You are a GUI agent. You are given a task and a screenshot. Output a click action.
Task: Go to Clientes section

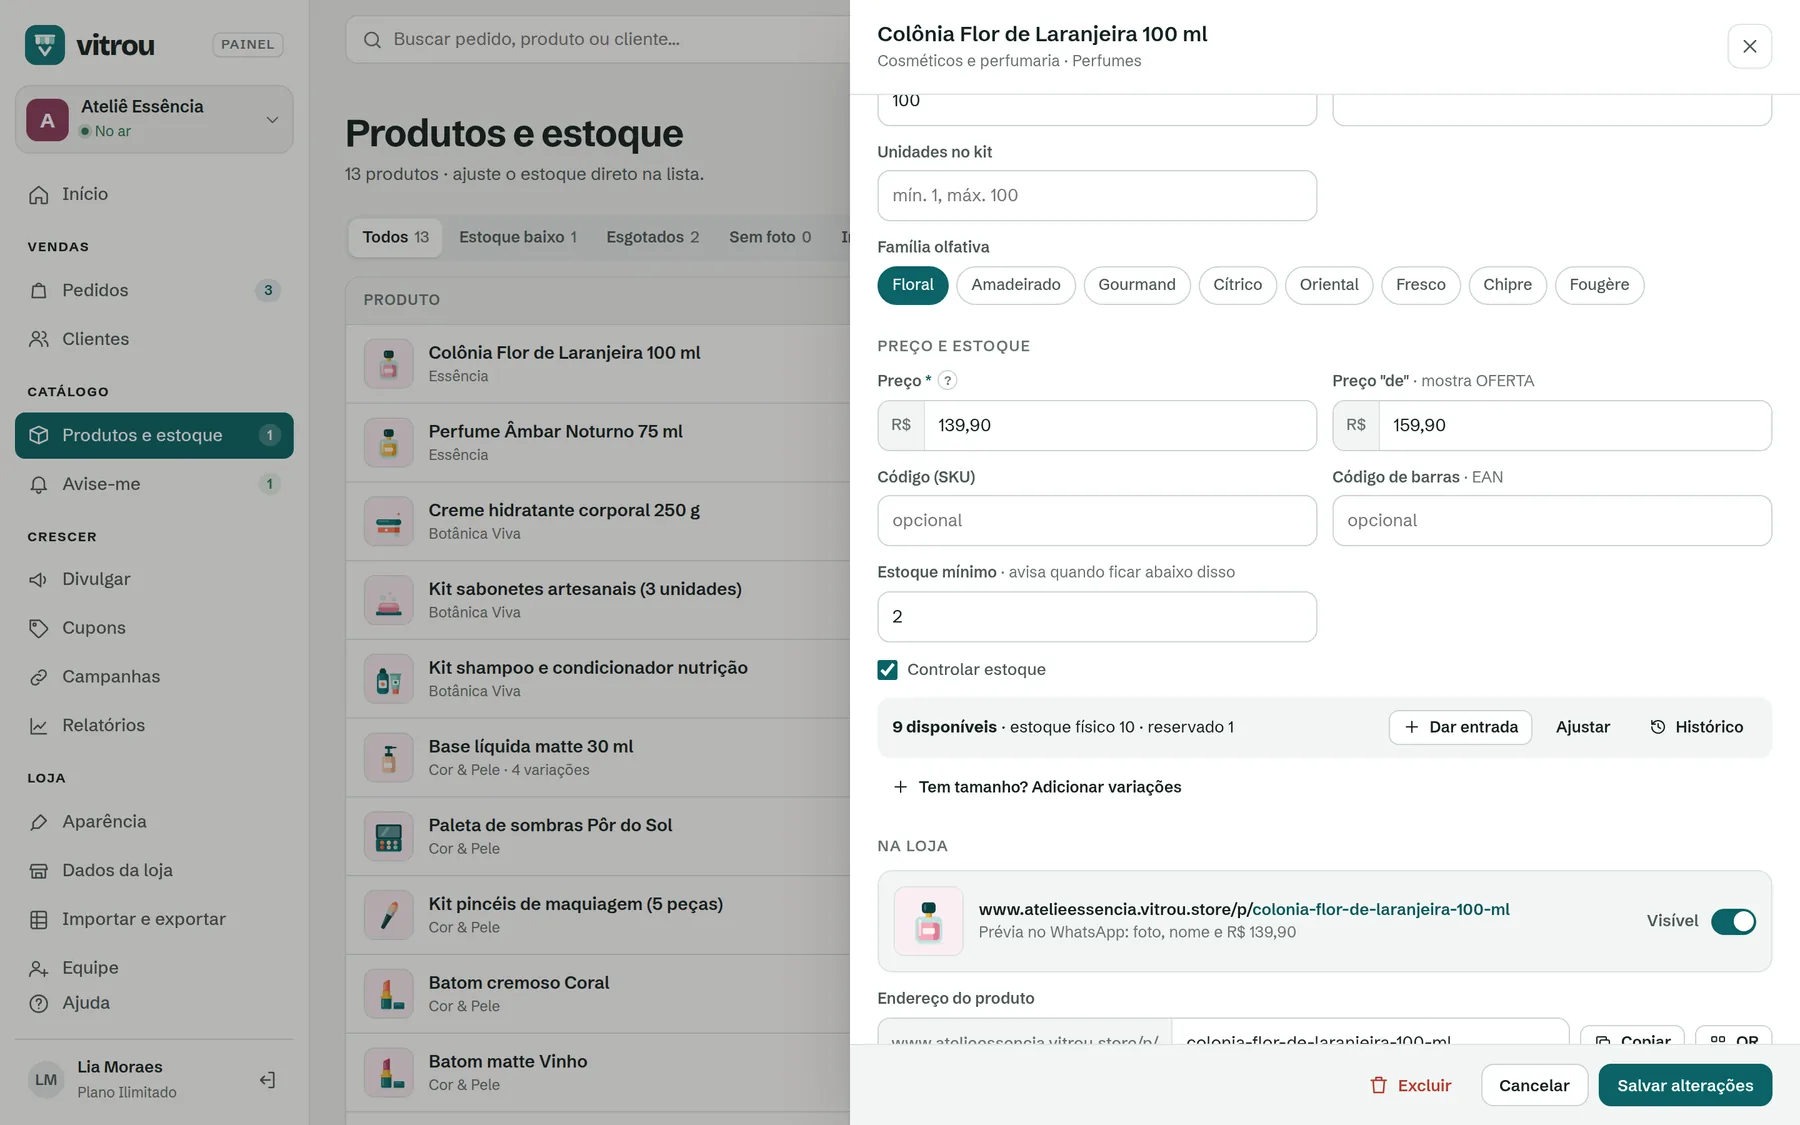[x=154, y=339]
